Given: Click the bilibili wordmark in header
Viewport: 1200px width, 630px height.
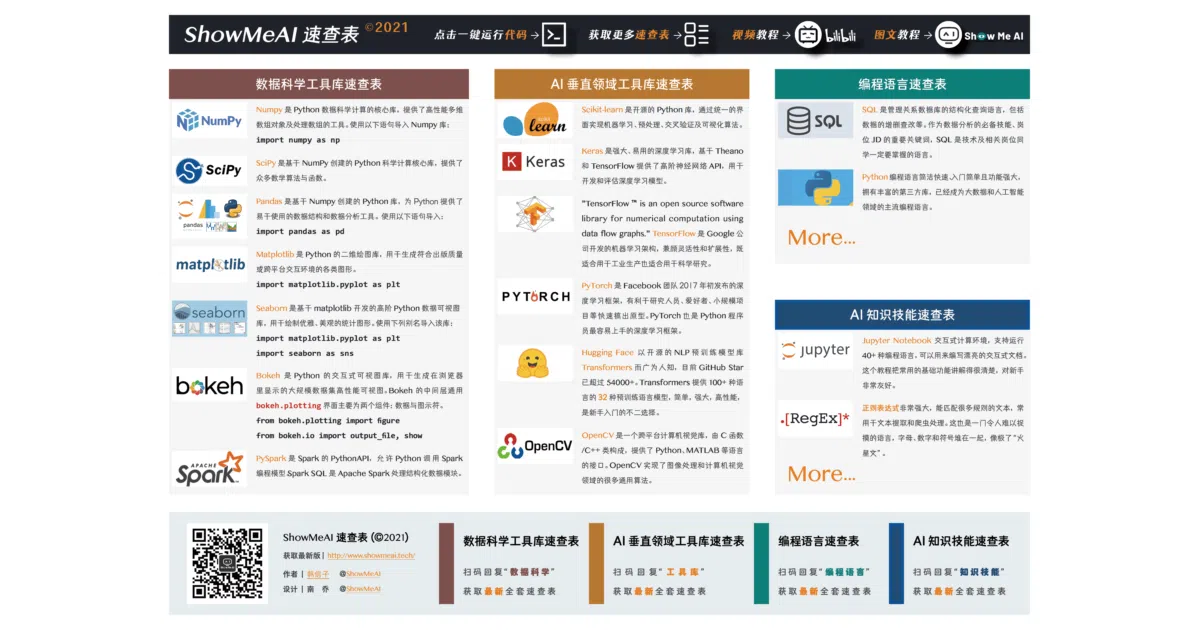Looking at the screenshot, I should (841, 36).
